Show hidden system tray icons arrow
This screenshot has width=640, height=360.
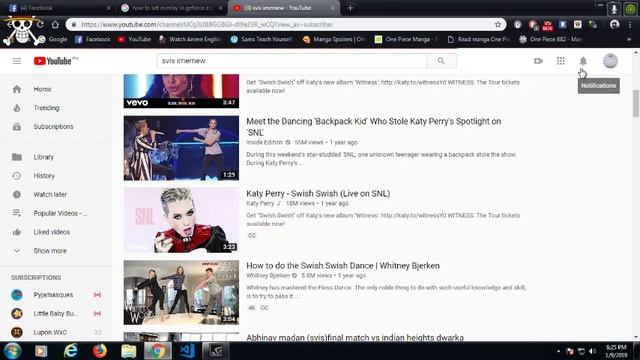(558, 351)
